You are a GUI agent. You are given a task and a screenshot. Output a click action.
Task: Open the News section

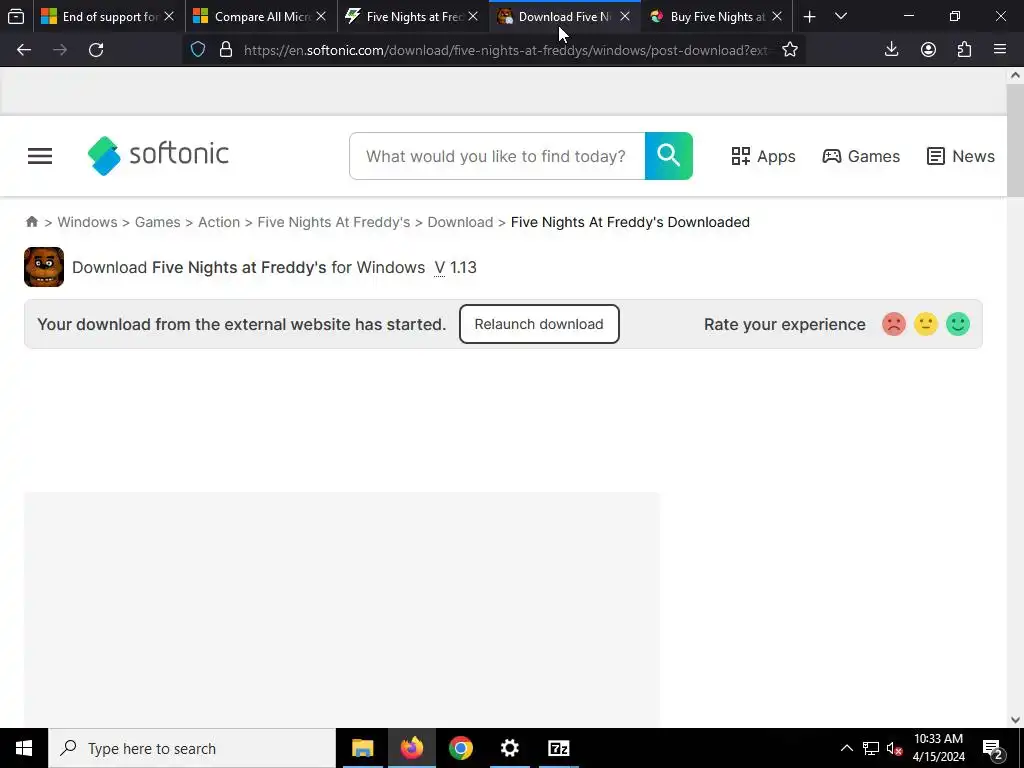coord(961,156)
